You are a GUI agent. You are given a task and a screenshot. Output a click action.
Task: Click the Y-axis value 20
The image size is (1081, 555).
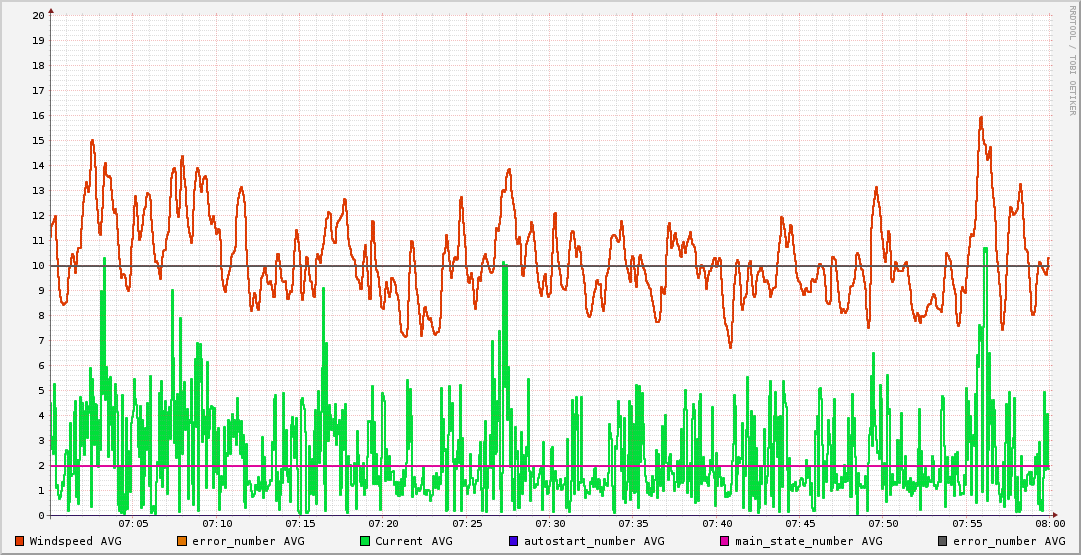(39, 15)
